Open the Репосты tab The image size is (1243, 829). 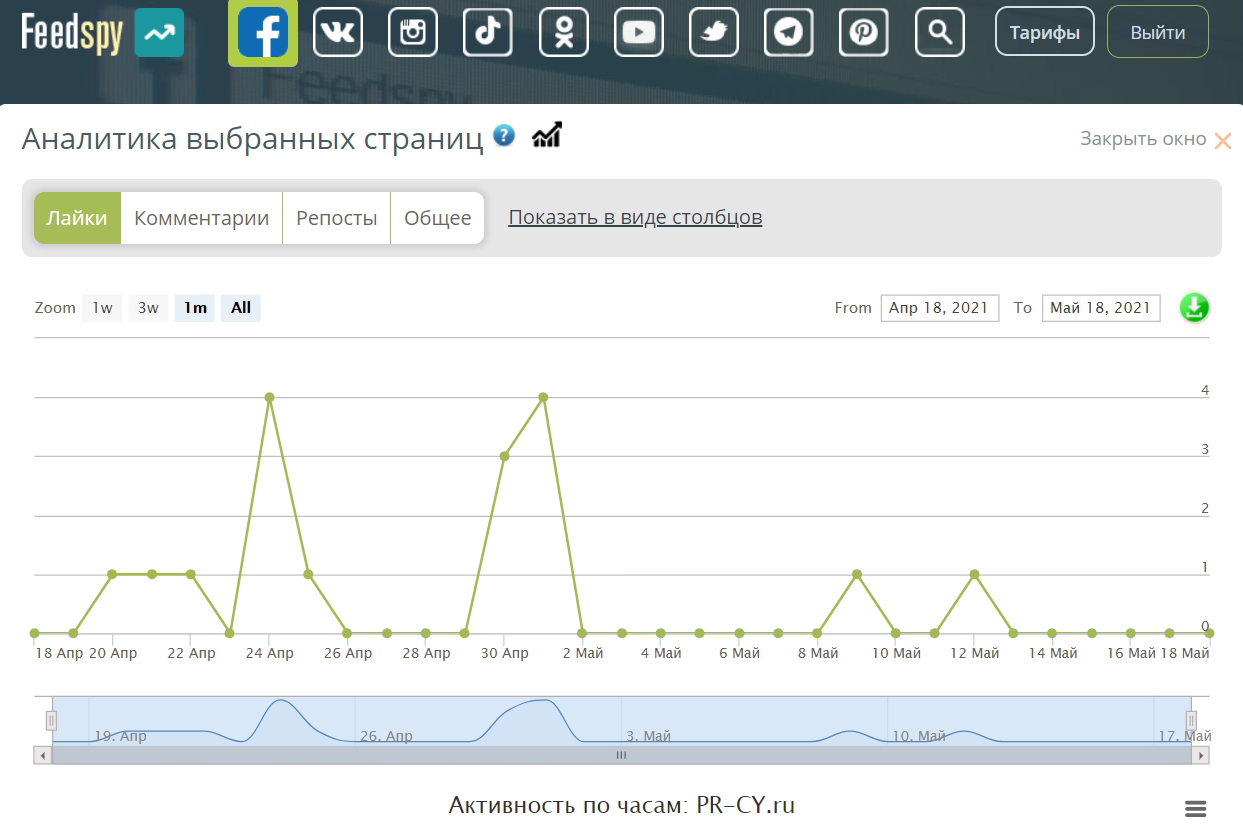(336, 217)
